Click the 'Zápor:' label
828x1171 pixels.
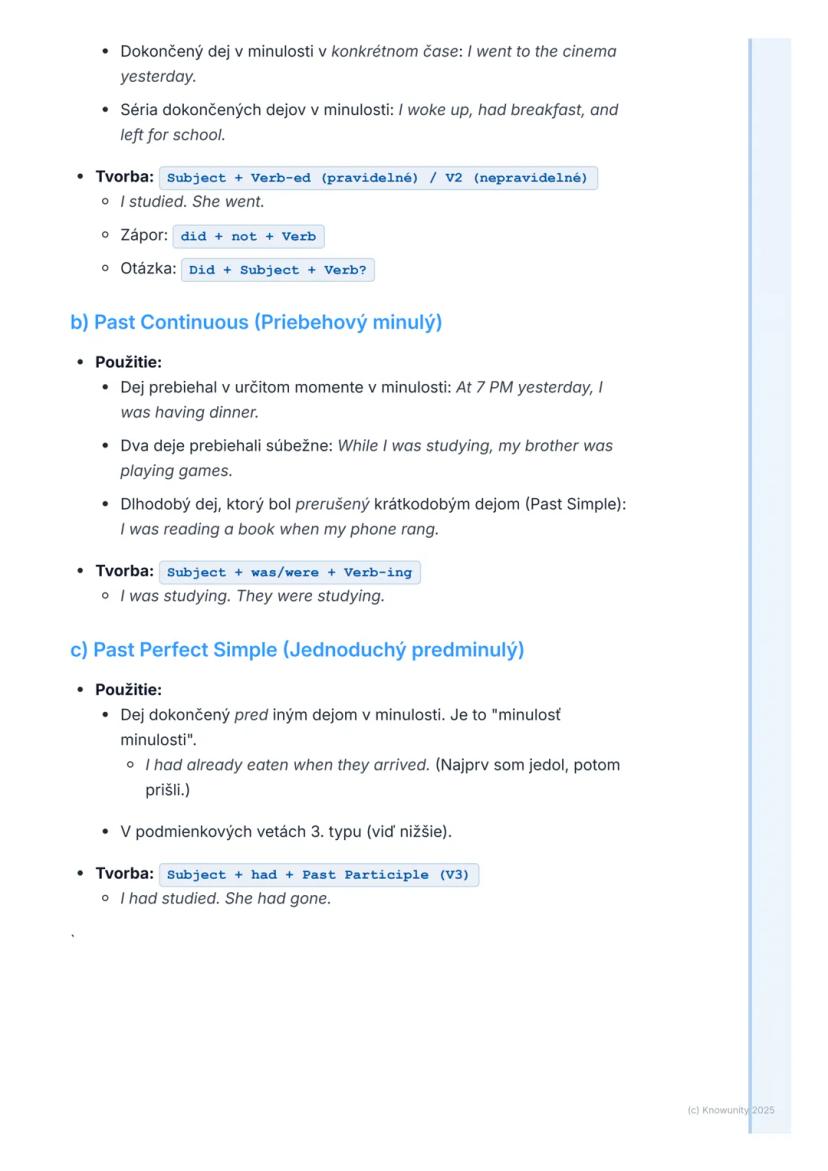tap(144, 237)
